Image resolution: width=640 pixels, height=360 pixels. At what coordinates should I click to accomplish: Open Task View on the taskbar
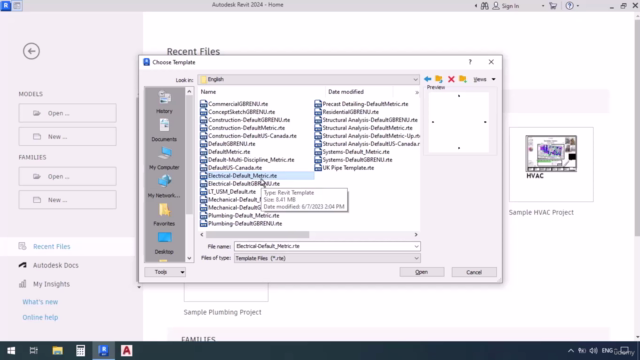[34, 351]
